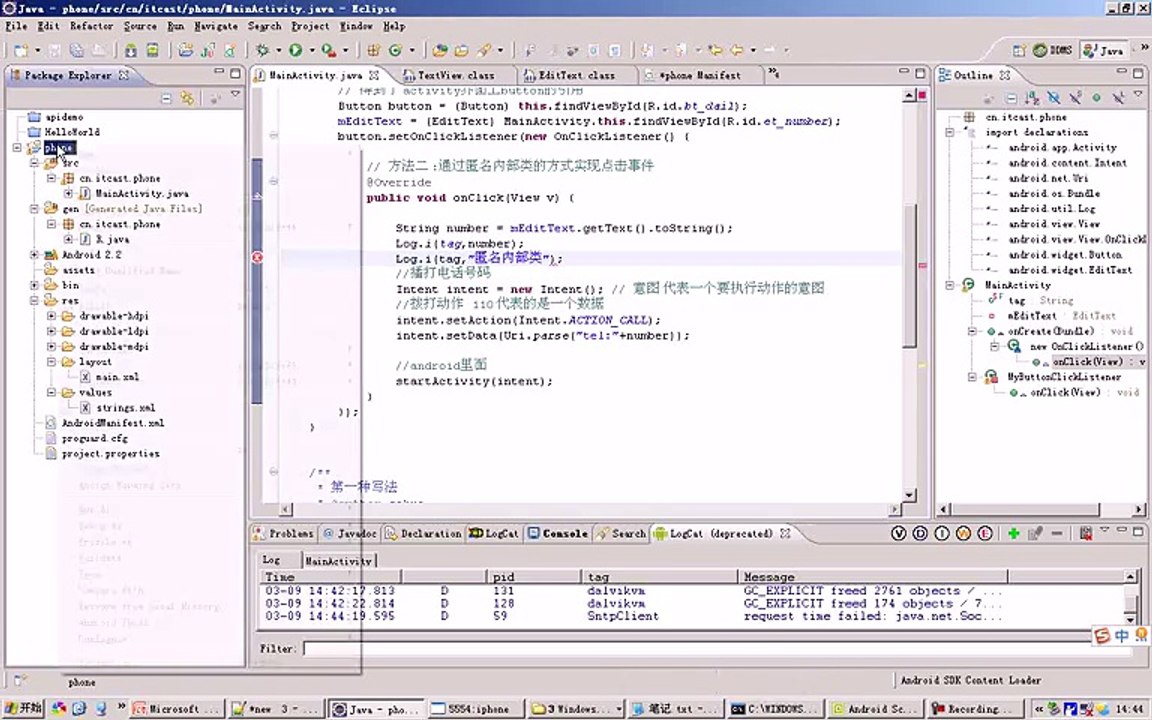Open the Android Virtual Device Manager icon
1152x720 pixels.
(152, 50)
